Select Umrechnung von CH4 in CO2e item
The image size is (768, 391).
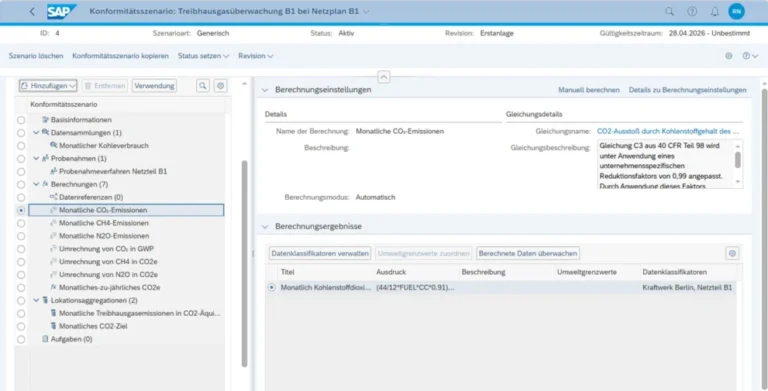(108, 262)
